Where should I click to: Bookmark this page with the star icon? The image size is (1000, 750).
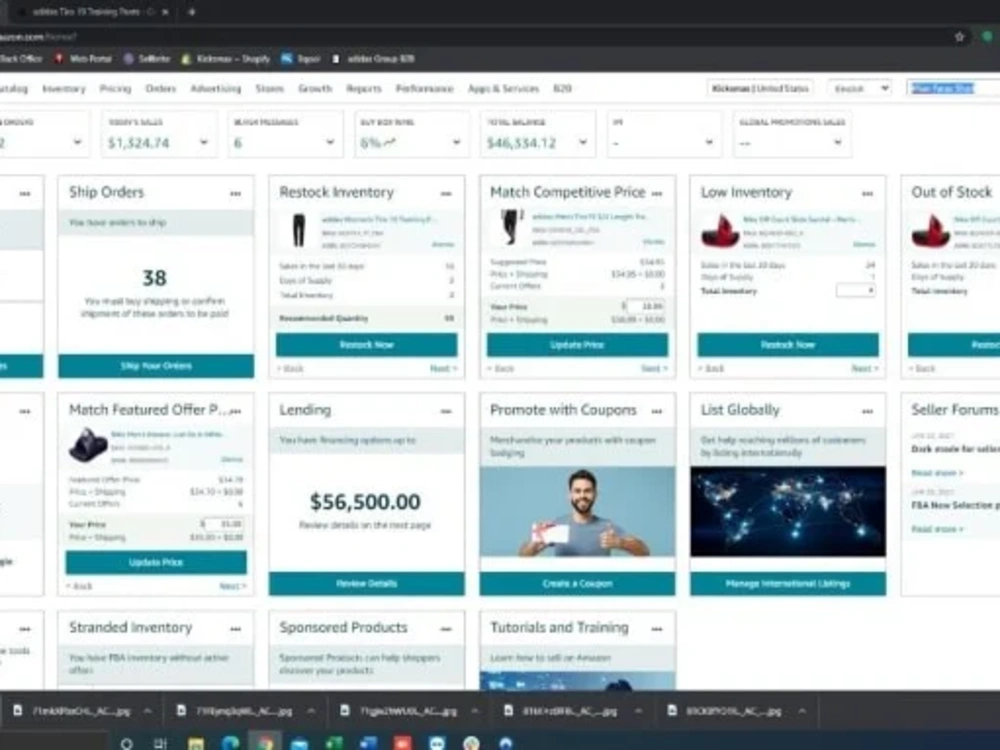[x=959, y=37]
